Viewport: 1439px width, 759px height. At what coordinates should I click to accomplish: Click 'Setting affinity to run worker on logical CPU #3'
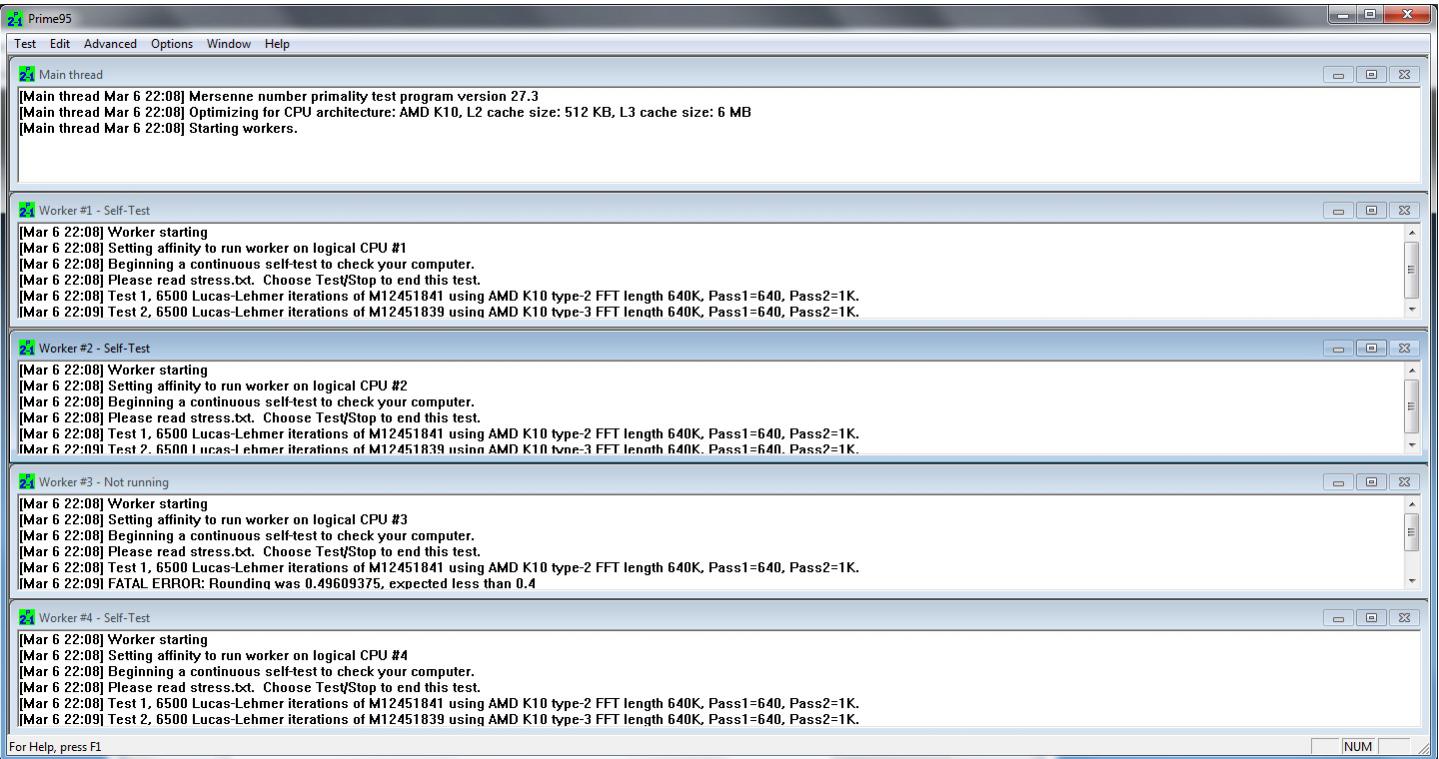pos(257,519)
